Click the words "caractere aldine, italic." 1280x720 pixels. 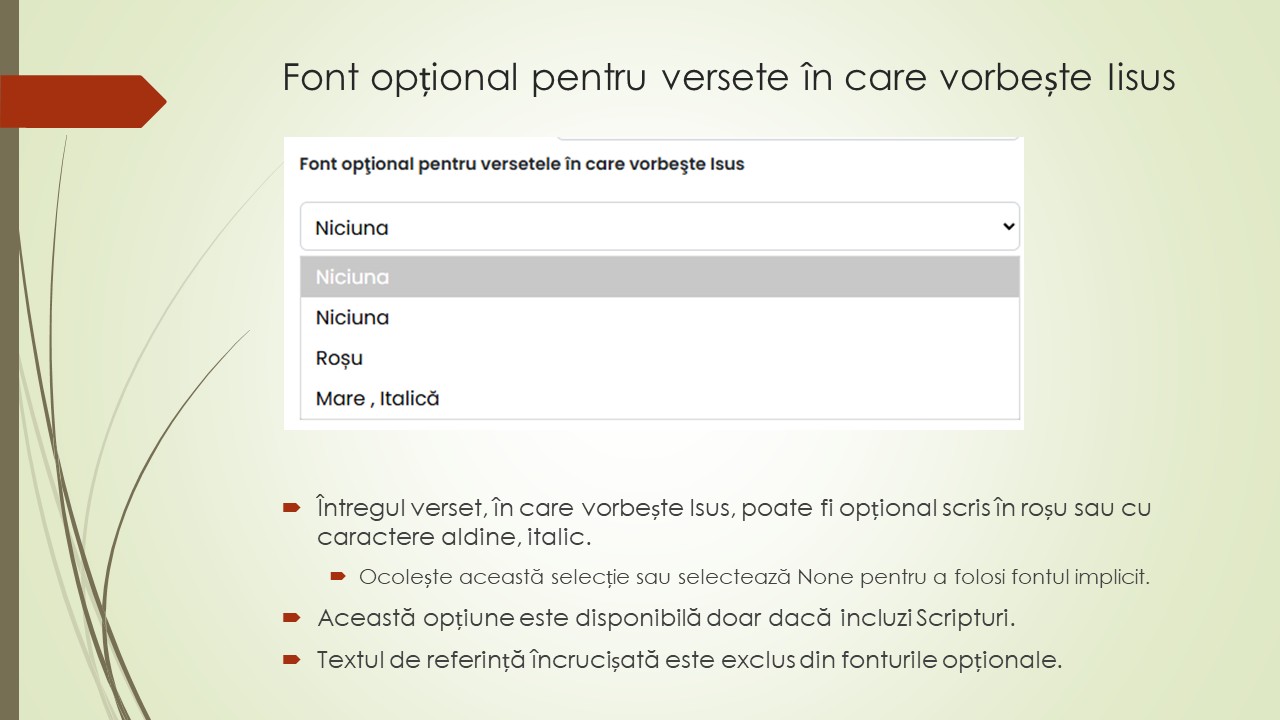[454, 537]
